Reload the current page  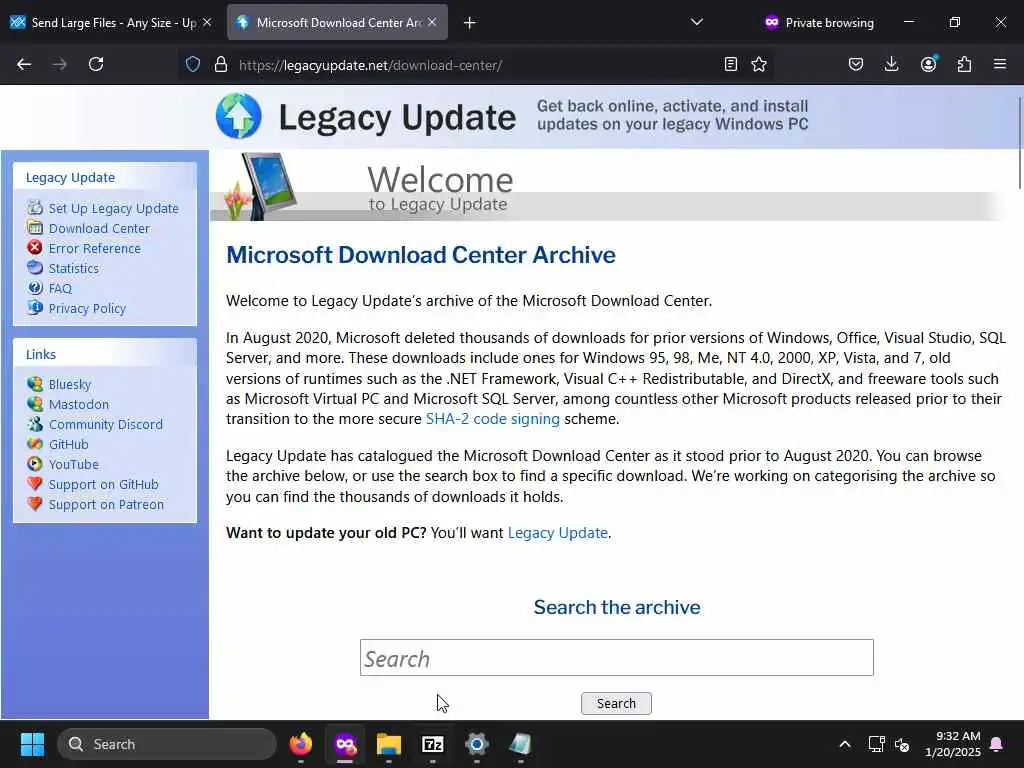[96, 65]
